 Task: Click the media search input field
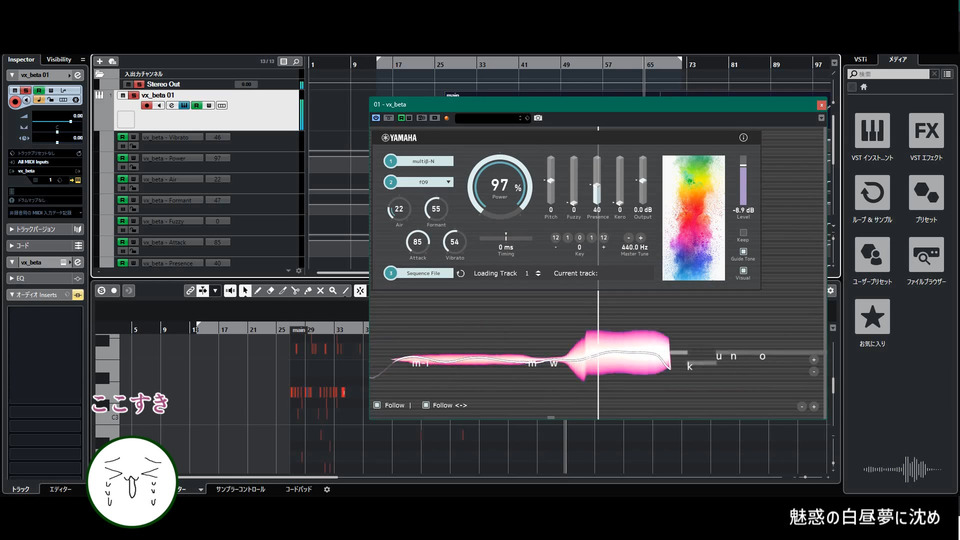tap(890, 74)
